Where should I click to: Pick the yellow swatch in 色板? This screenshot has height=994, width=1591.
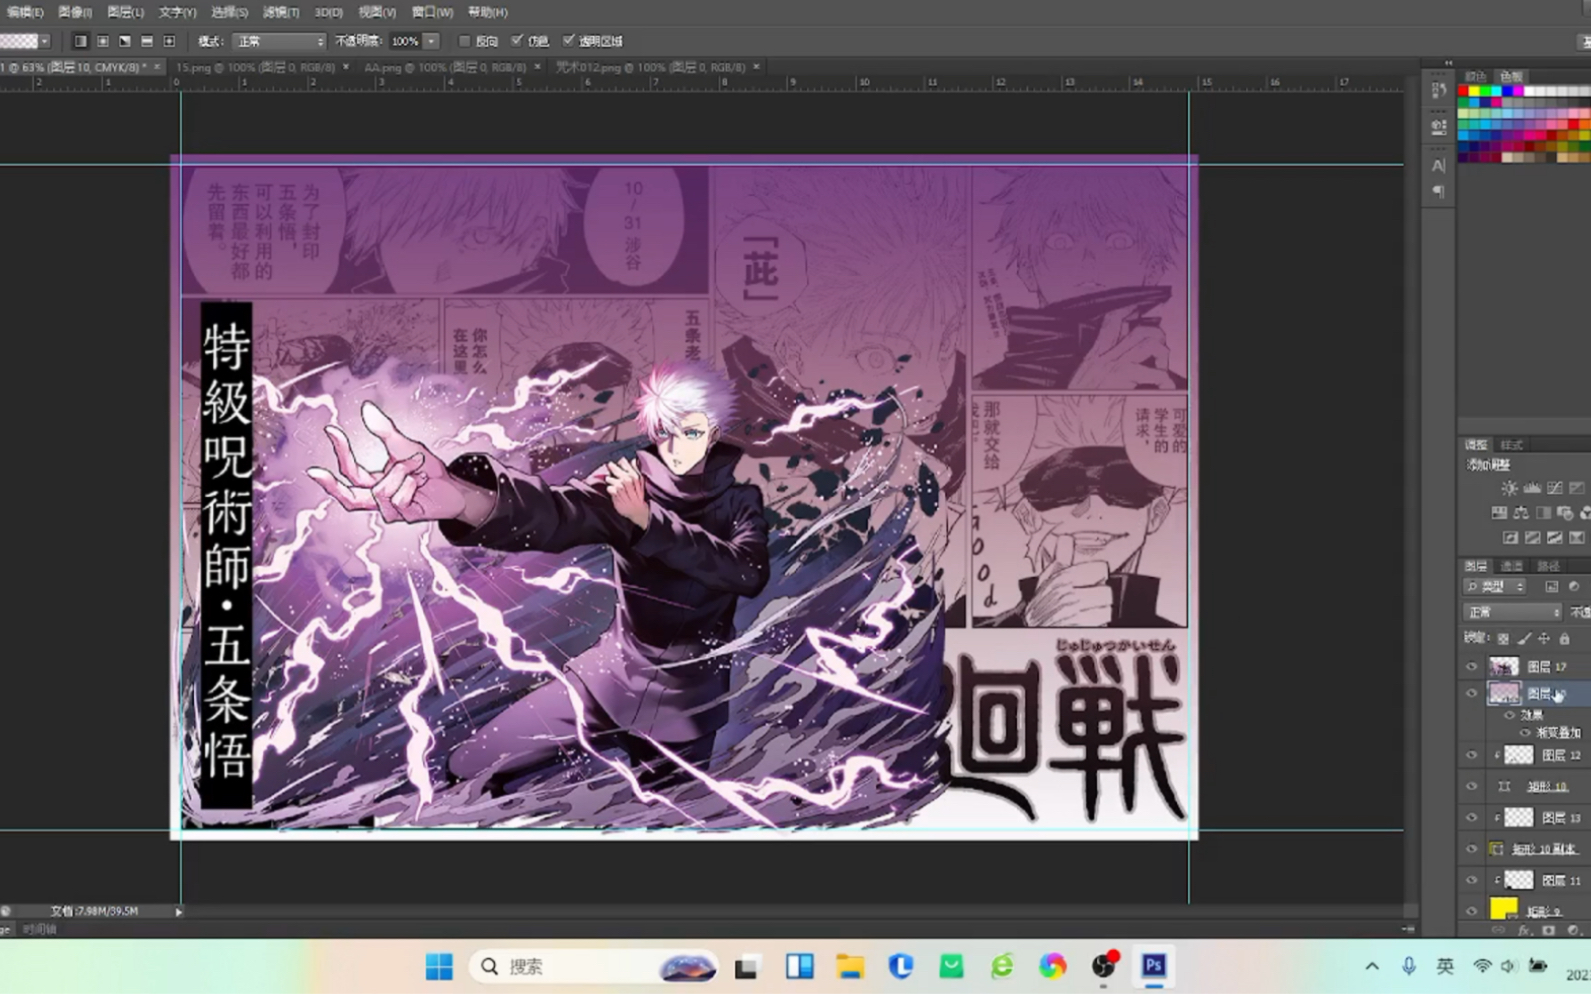coord(1474,91)
